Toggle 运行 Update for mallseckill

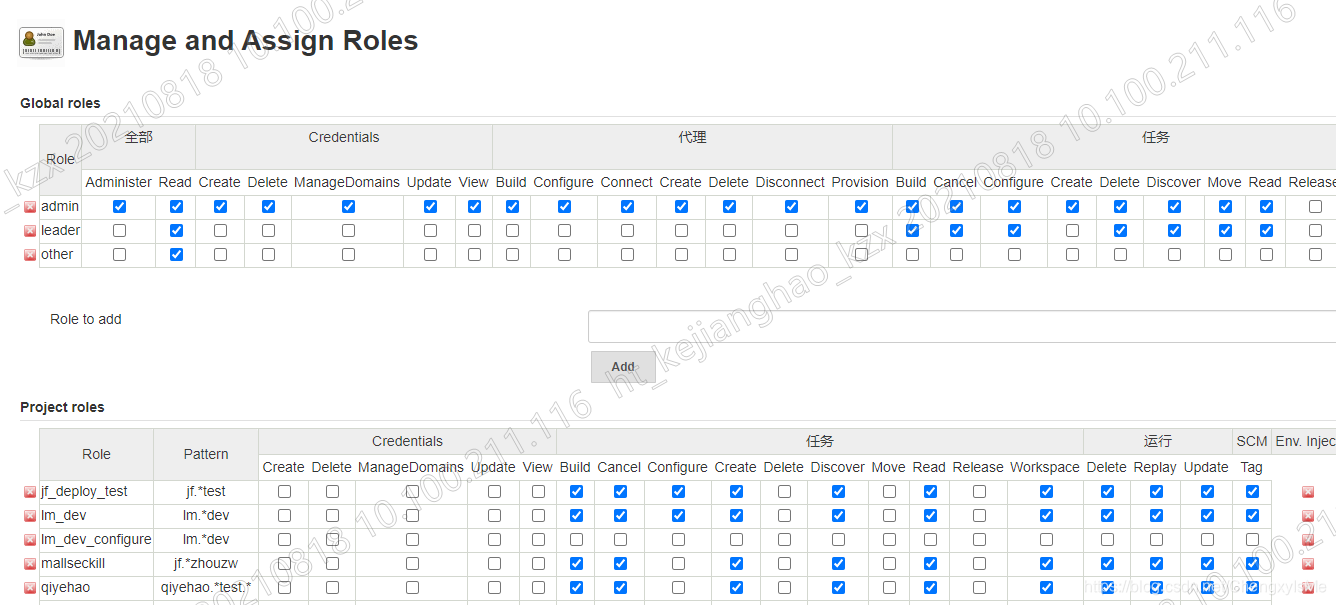[x=1207, y=564]
